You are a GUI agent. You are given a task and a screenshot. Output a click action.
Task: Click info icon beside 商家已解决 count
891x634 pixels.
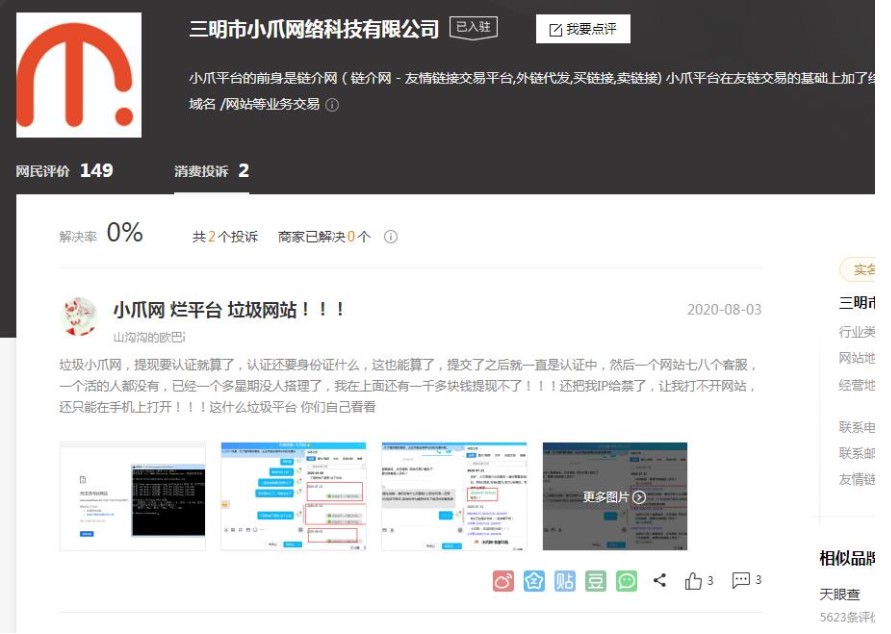tap(391, 237)
